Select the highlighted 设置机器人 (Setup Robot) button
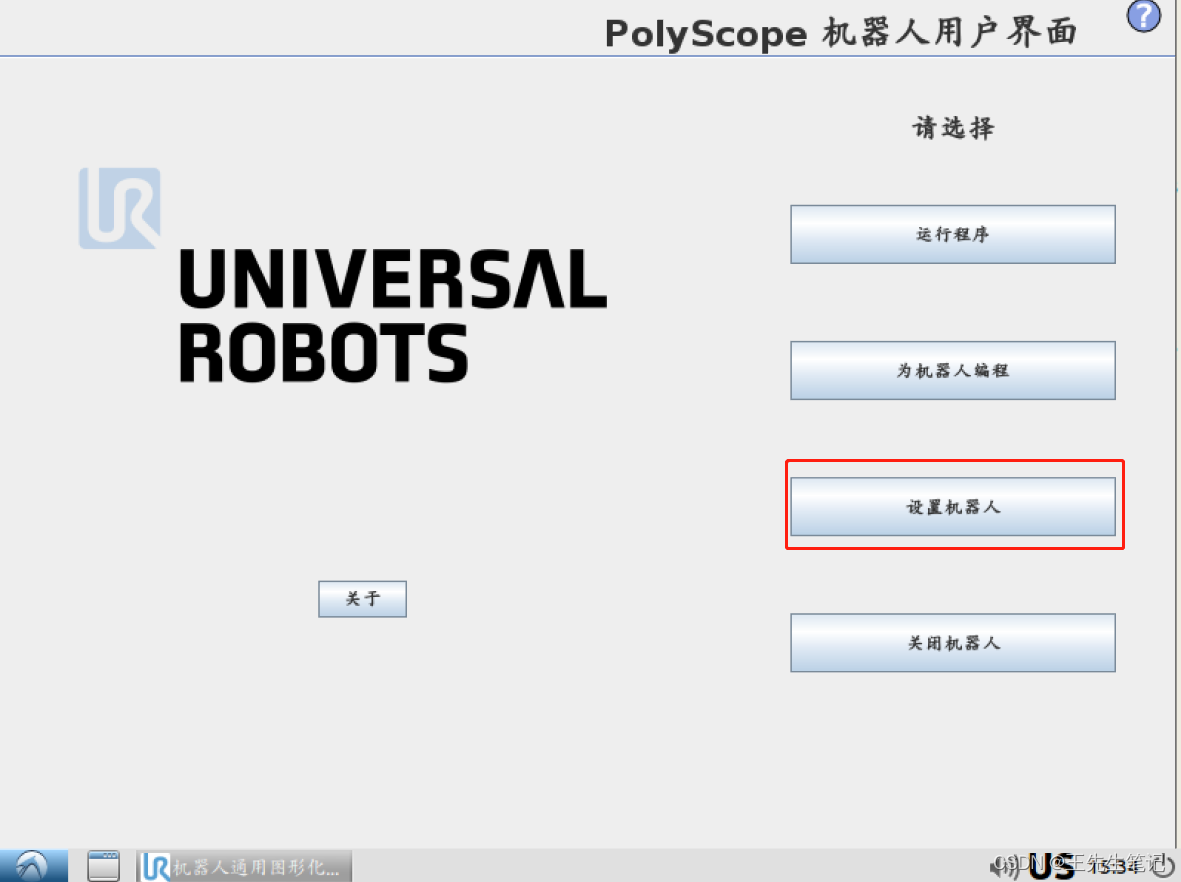The width and height of the screenshot is (1181, 882). (952, 506)
